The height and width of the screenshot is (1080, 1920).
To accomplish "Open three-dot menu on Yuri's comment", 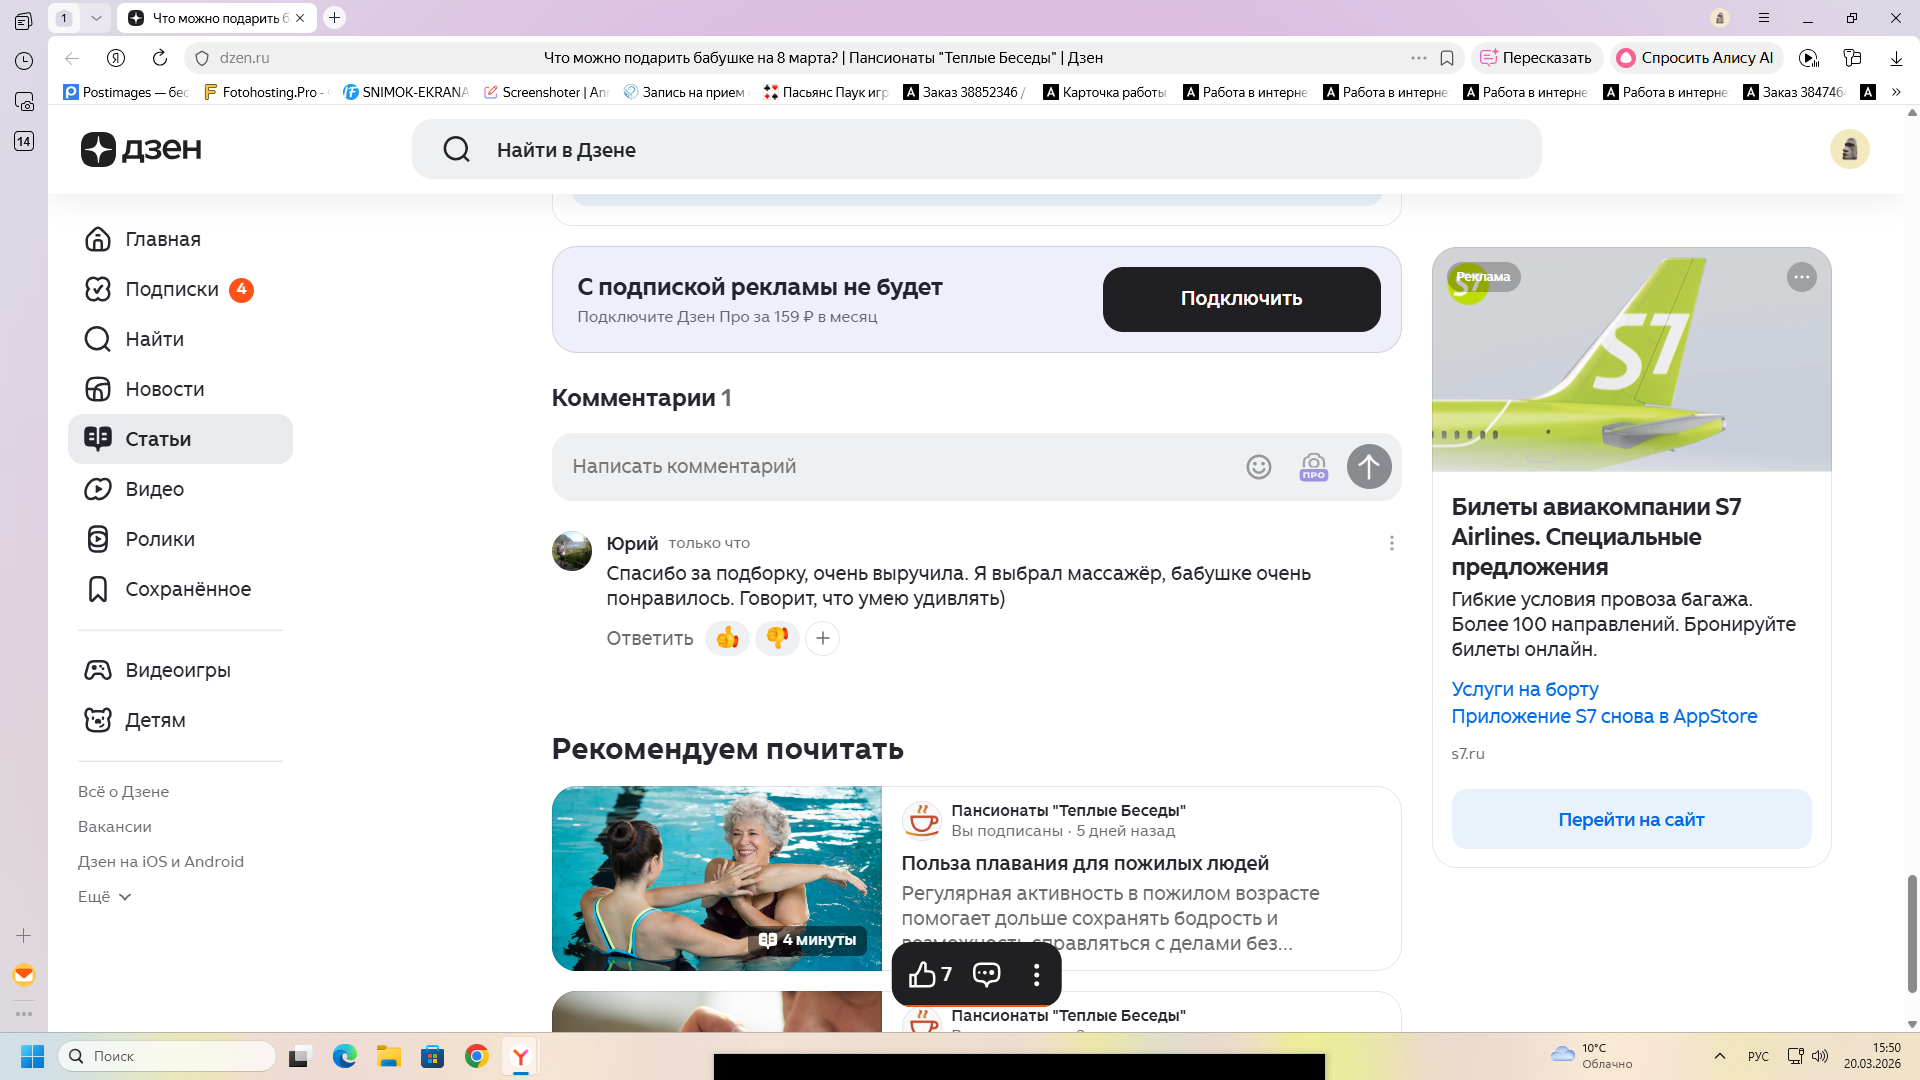I will coord(1391,543).
